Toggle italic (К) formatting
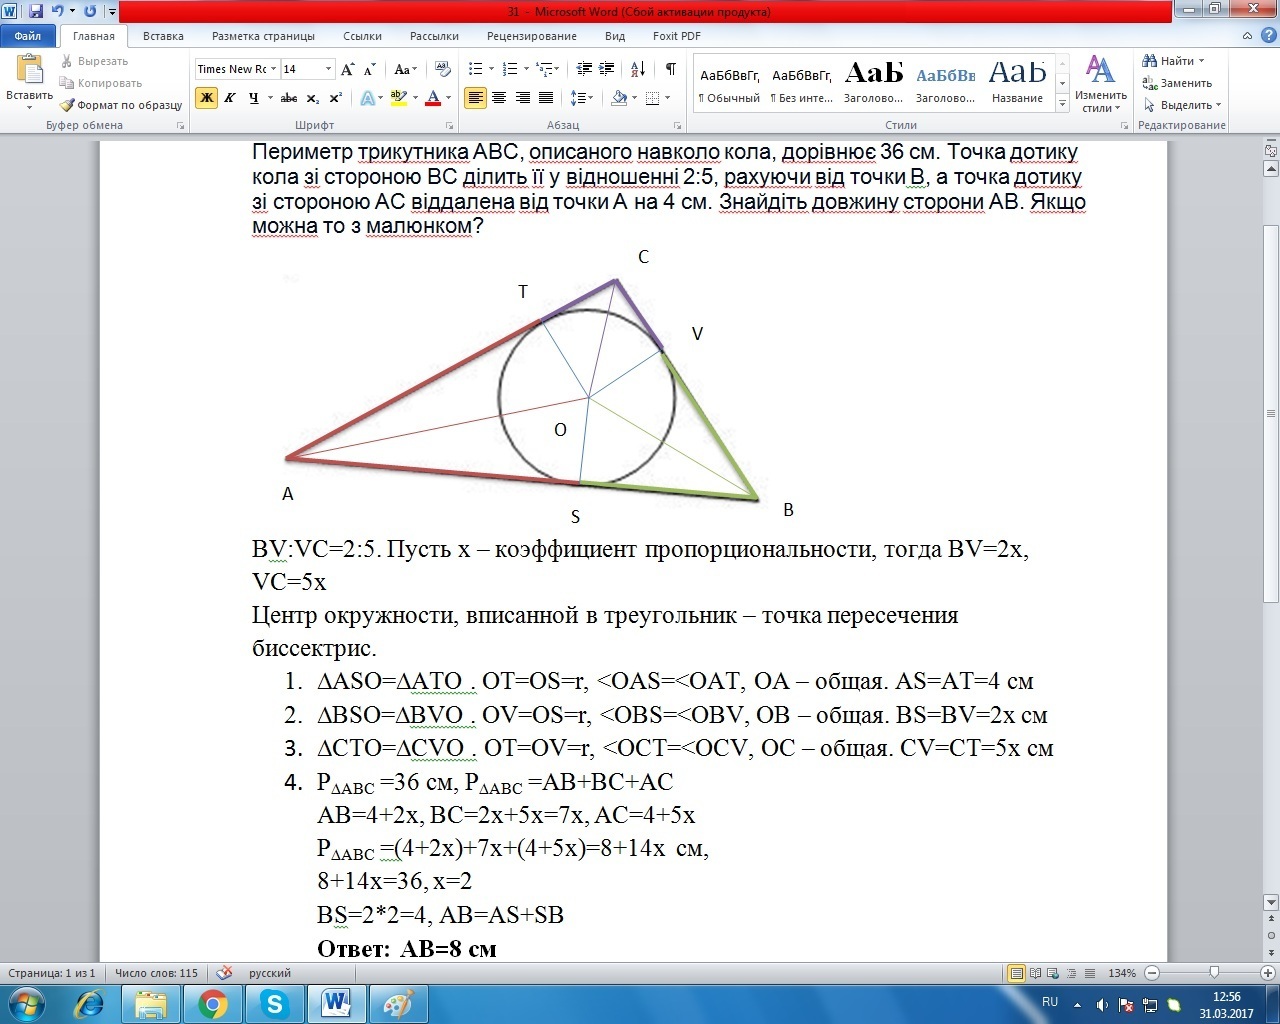This screenshot has height=1024, width=1280. click(230, 98)
